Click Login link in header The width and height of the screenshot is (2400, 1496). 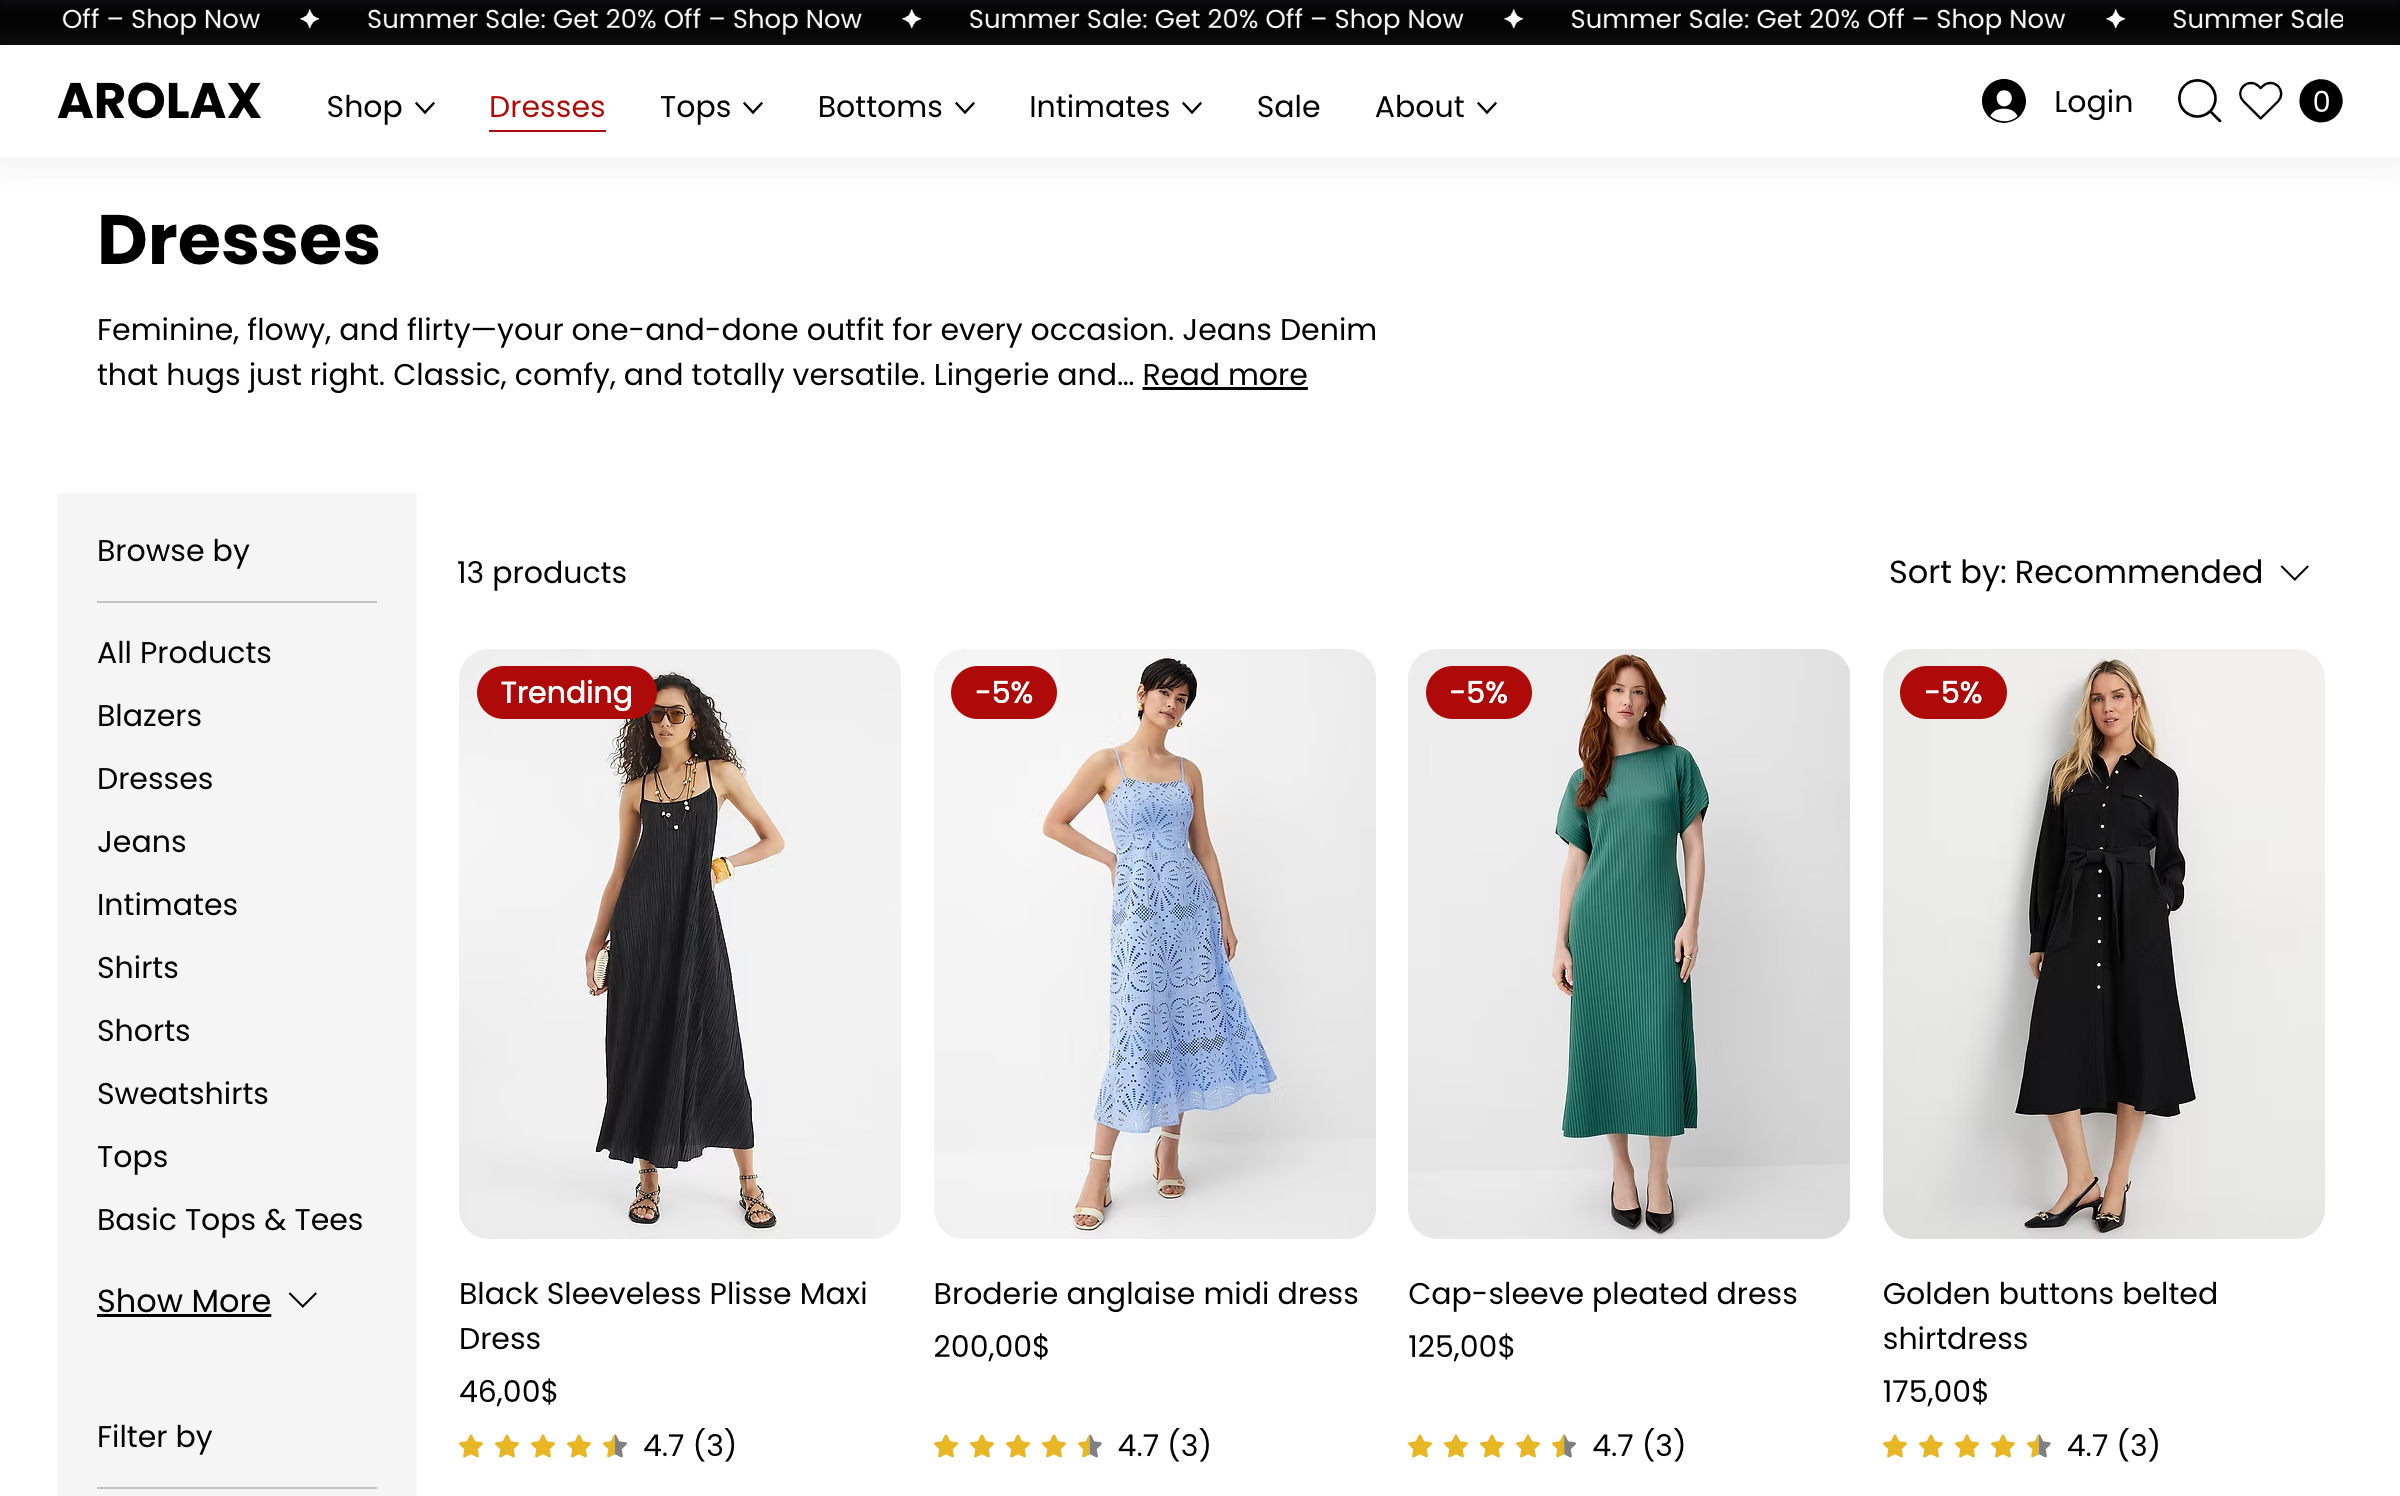click(x=2093, y=101)
